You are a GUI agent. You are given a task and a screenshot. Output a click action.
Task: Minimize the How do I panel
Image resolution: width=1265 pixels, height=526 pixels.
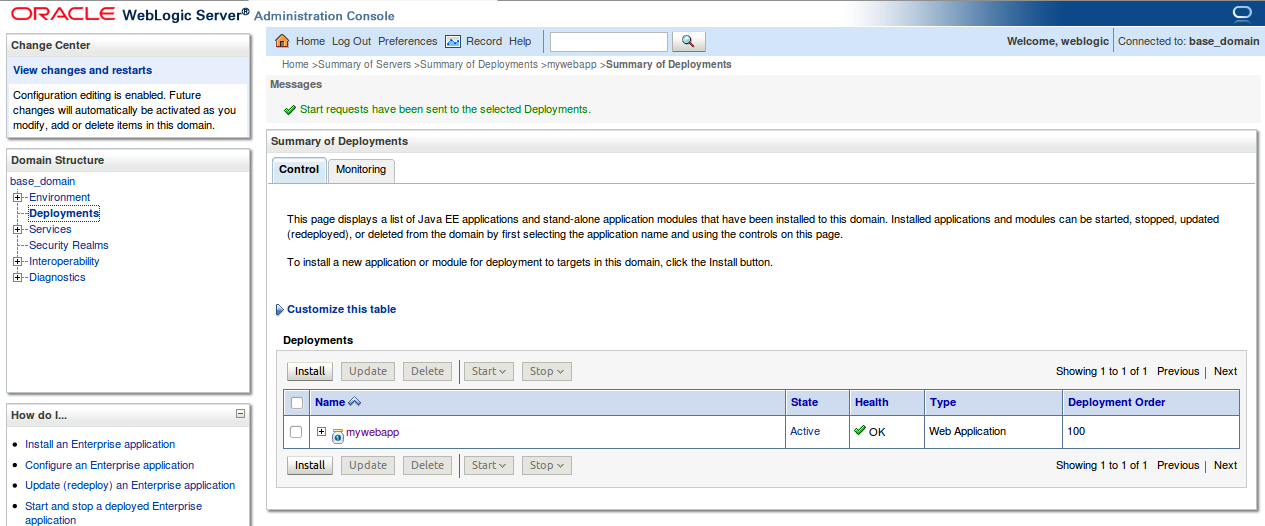click(240, 413)
